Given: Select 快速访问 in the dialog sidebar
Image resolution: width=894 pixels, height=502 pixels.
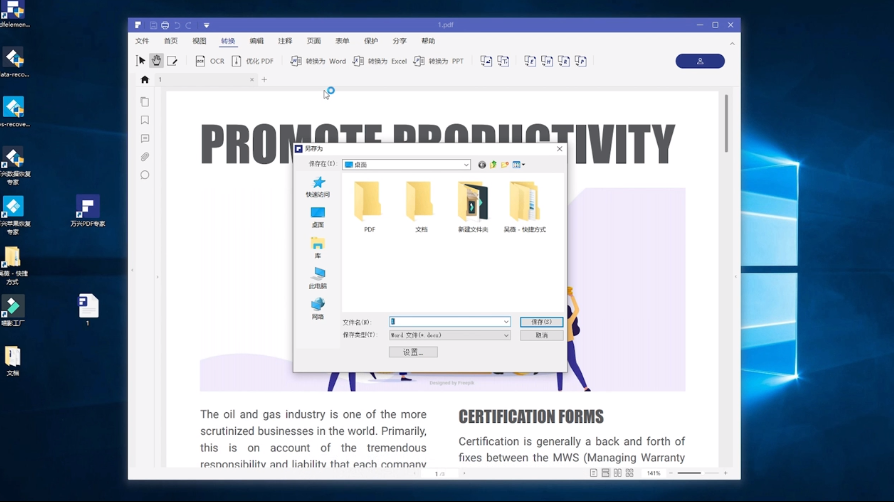Looking at the screenshot, I should [318, 187].
